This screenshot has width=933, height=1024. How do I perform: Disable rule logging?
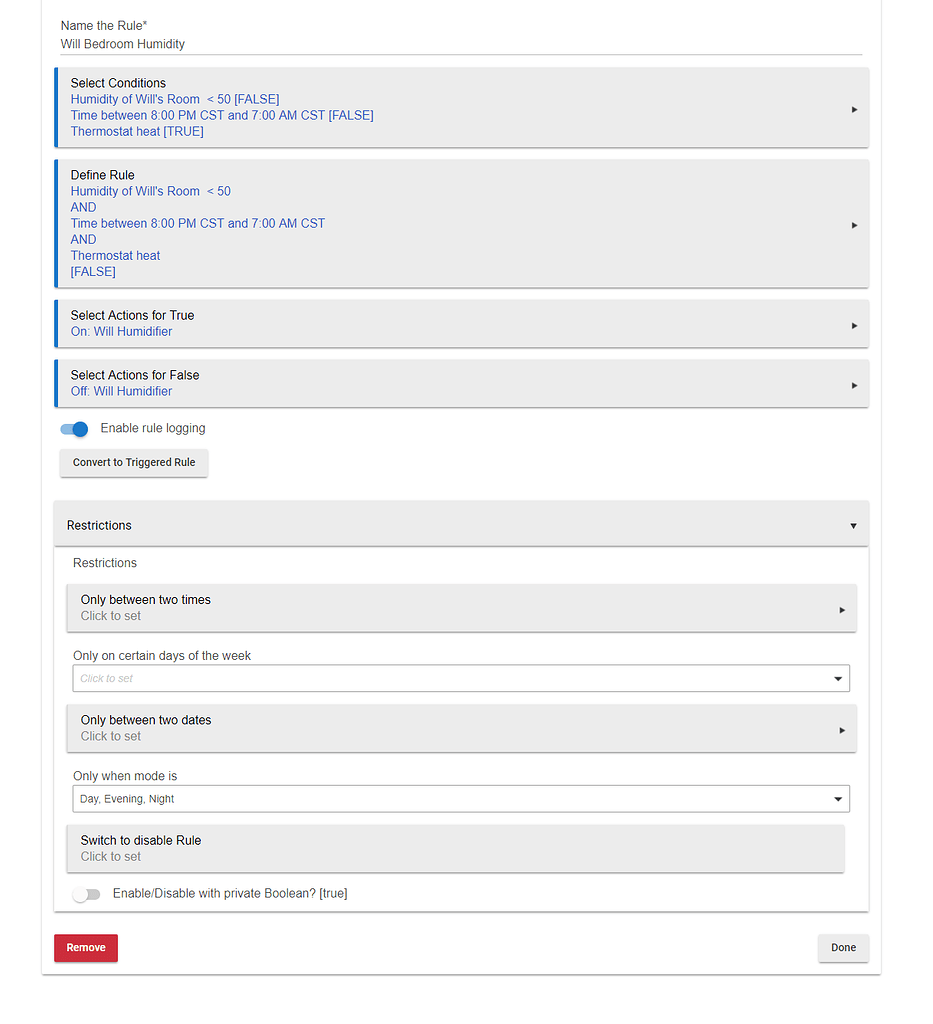tap(73, 428)
